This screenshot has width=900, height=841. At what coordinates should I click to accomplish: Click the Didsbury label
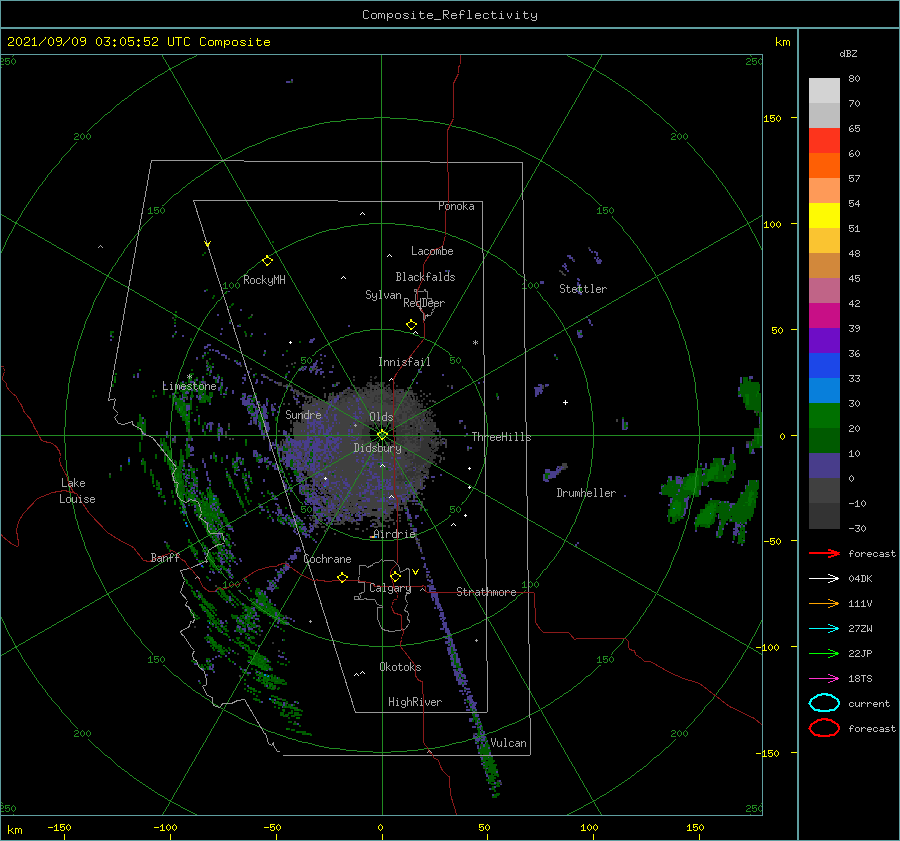pos(378,448)
